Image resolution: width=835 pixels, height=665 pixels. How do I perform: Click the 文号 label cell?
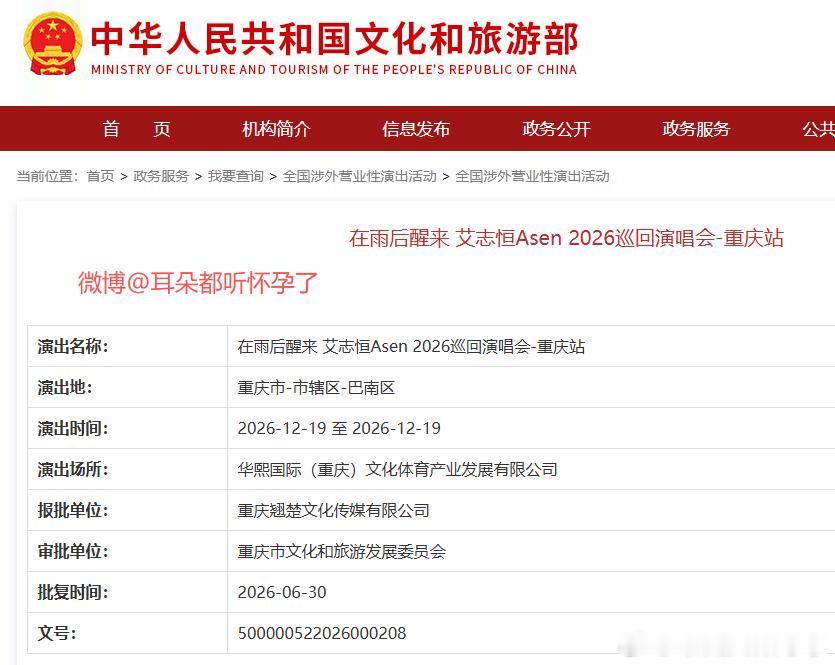127,633
